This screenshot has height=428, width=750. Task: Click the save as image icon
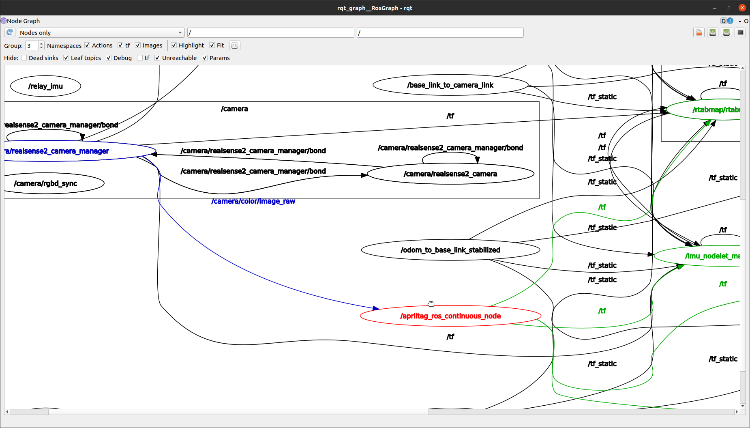pyautogui.click(x=740, y=32)
